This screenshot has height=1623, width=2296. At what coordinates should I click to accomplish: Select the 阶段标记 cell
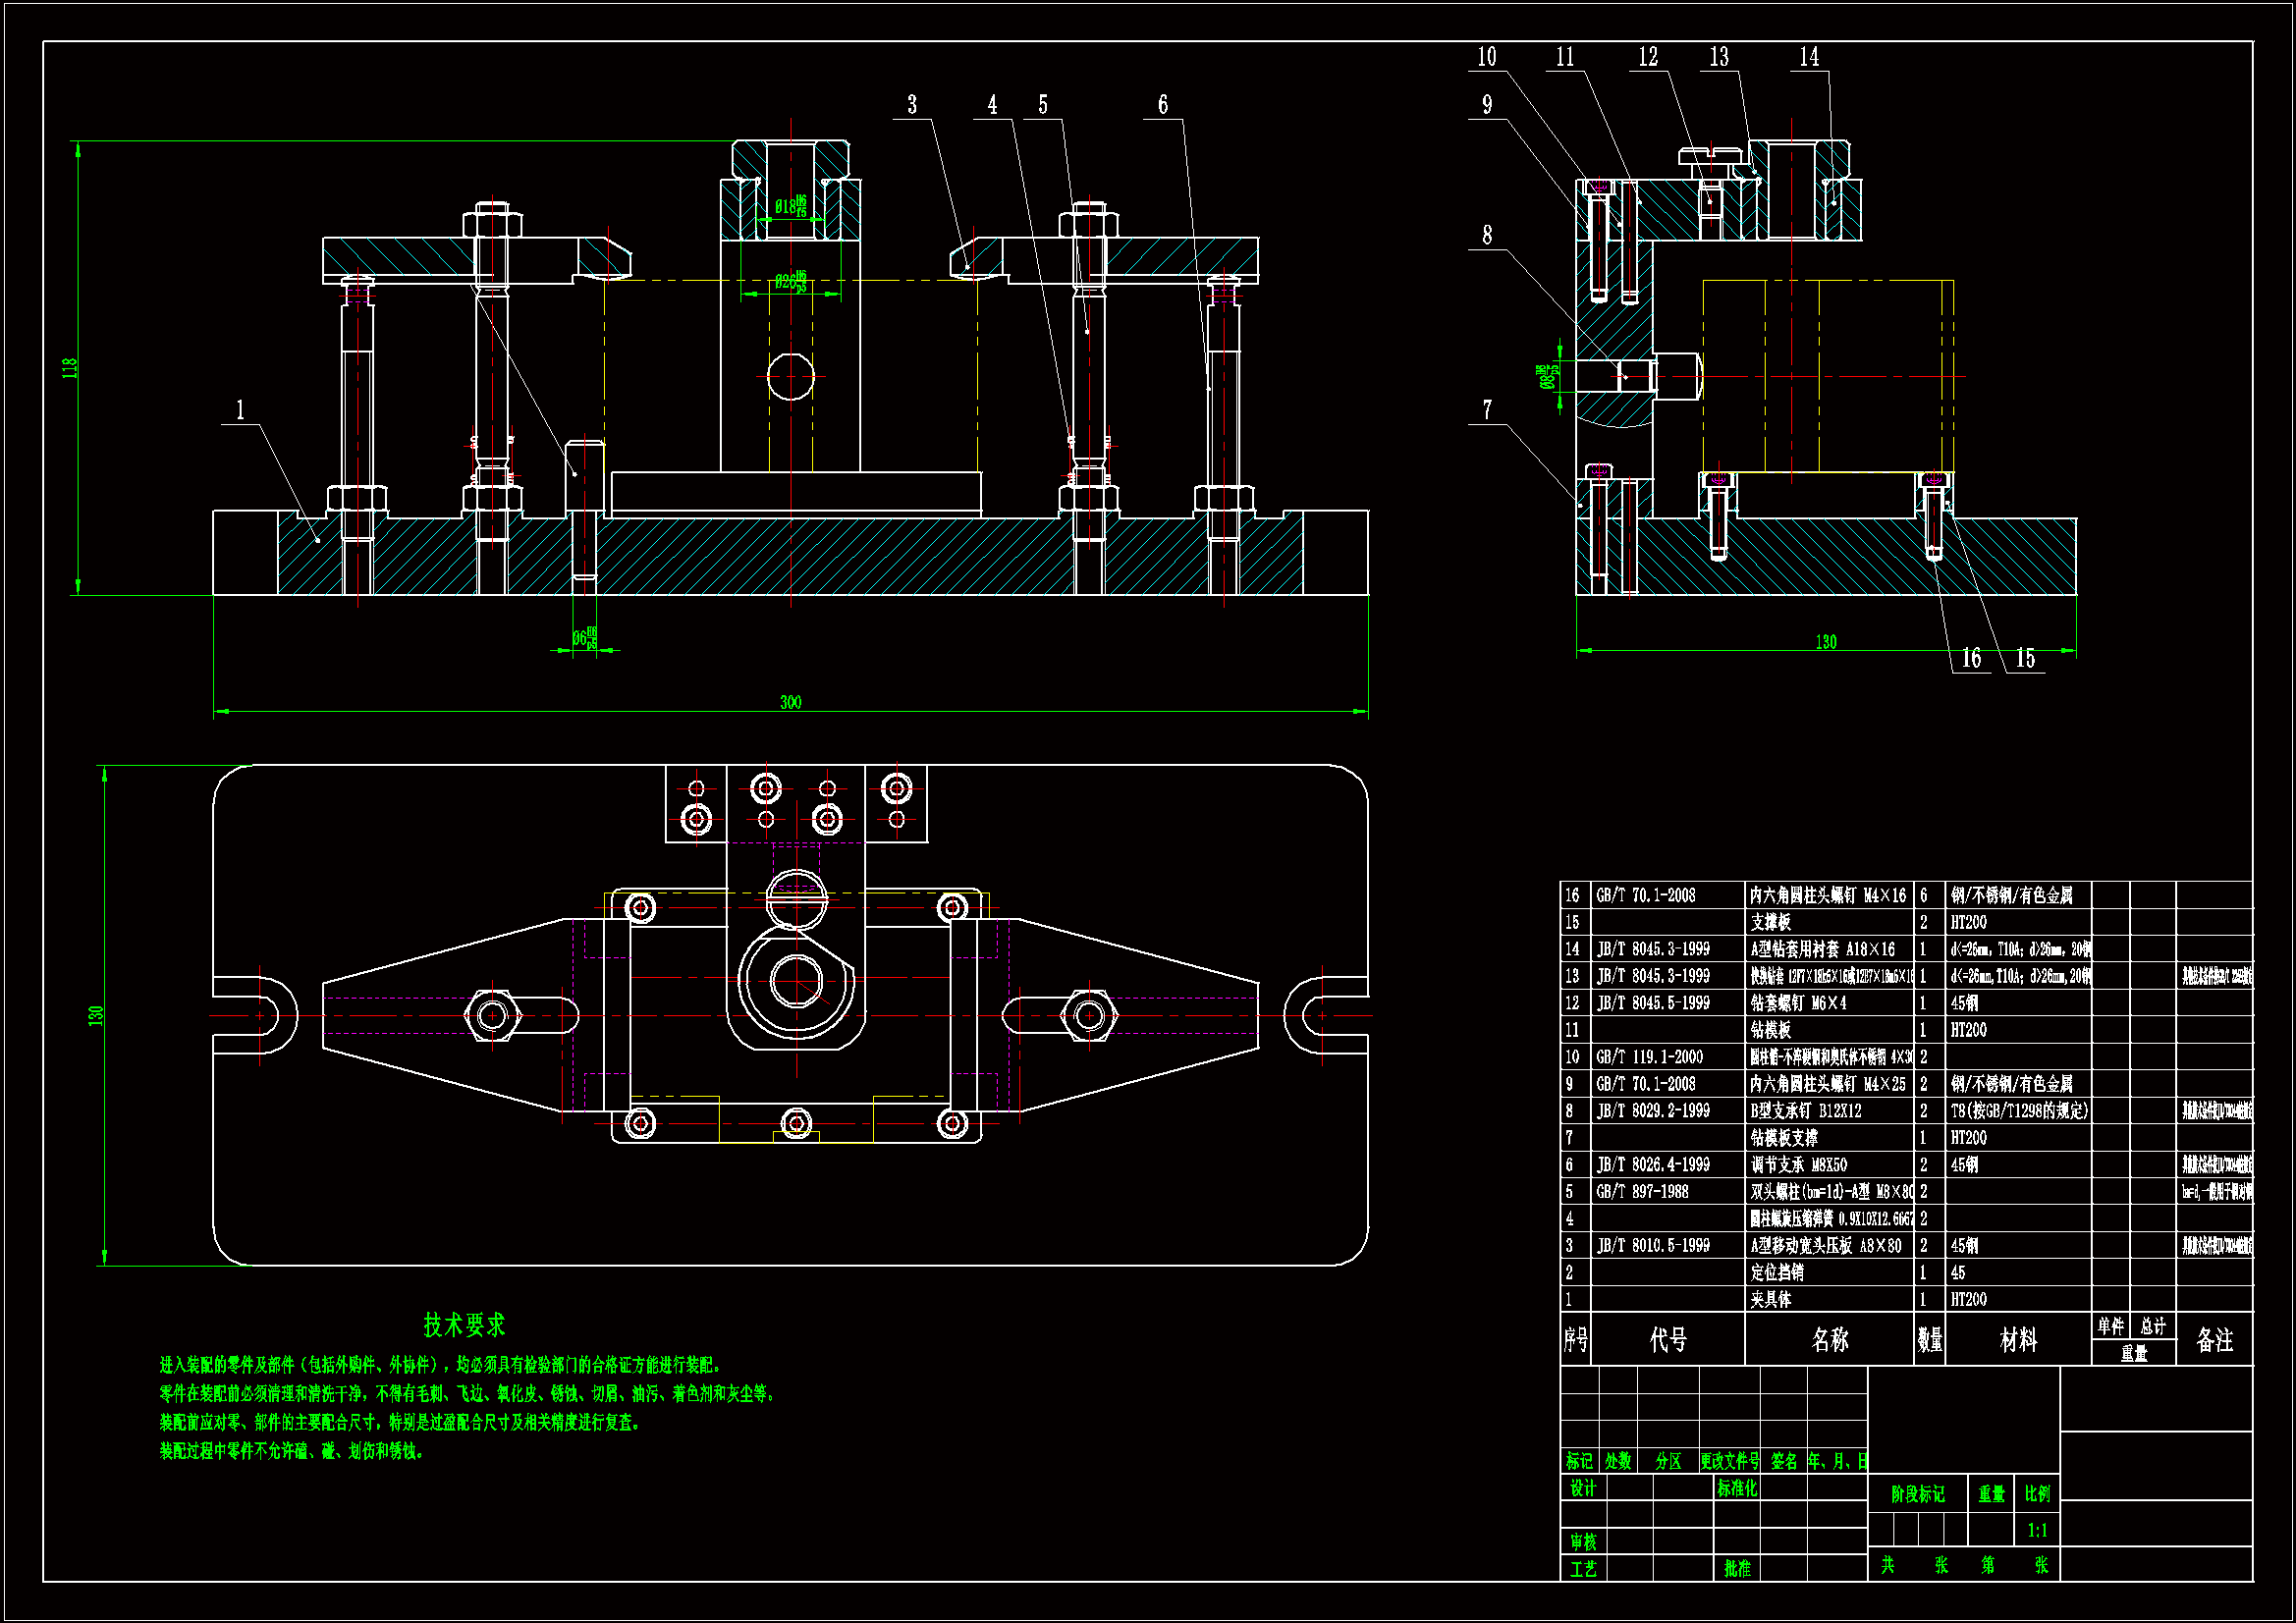pyautogui.click(x=1917, y=1494)
